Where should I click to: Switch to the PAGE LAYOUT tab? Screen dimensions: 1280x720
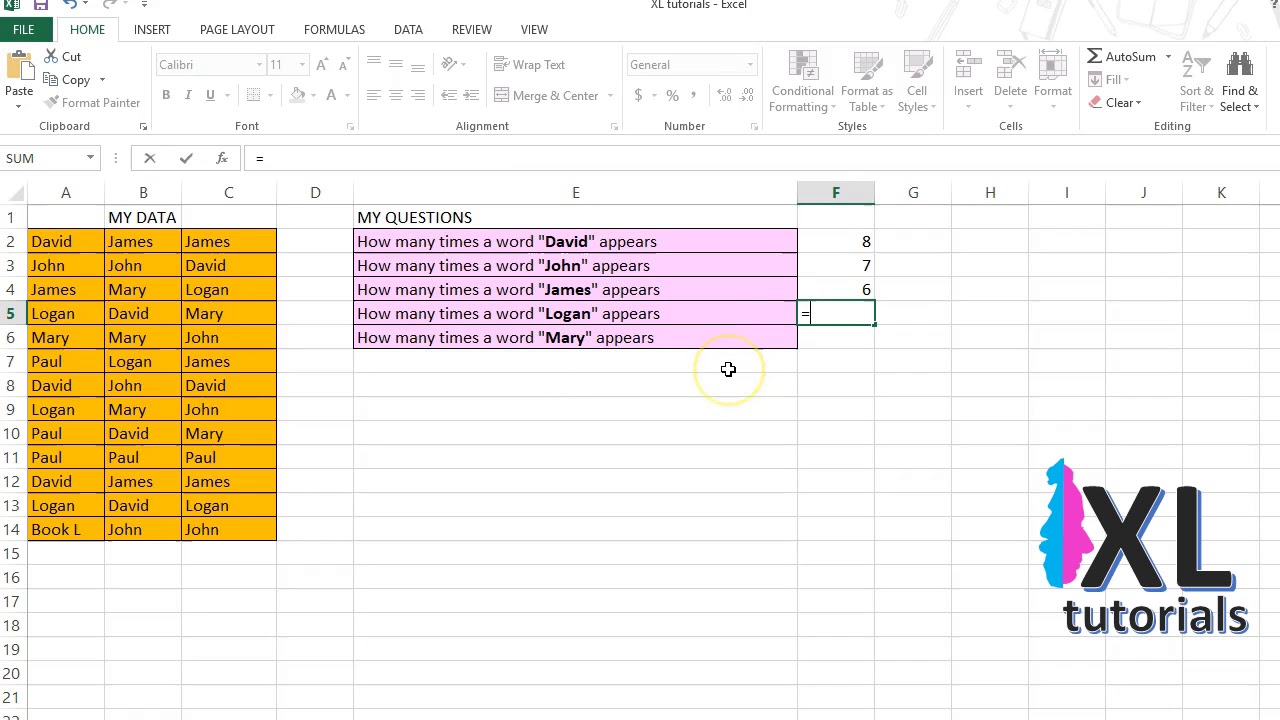(237, 30)
